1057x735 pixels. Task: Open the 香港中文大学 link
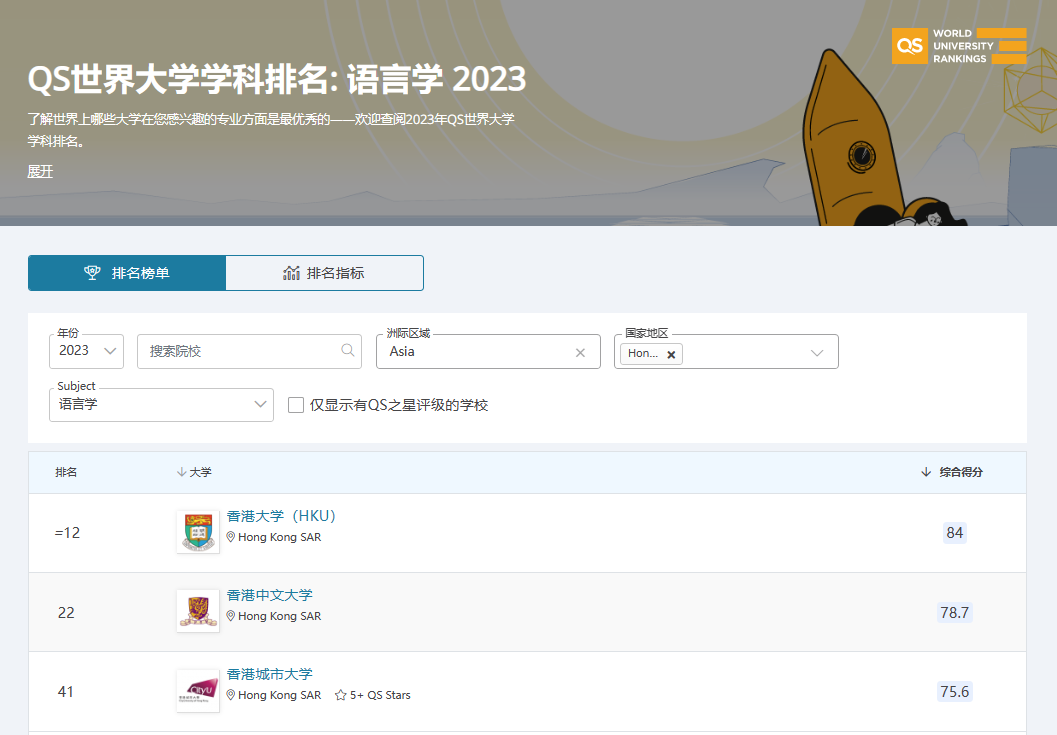click(270, 595)
